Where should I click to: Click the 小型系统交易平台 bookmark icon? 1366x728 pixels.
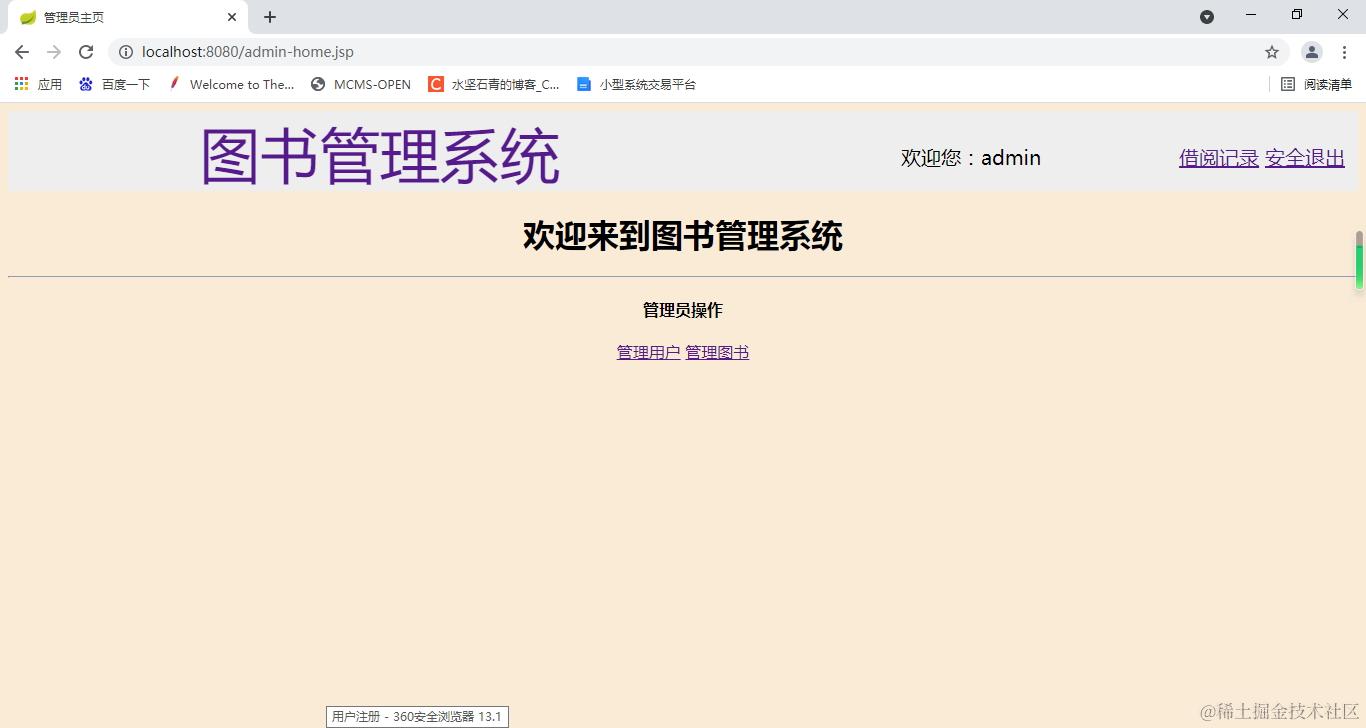[583, 84]
